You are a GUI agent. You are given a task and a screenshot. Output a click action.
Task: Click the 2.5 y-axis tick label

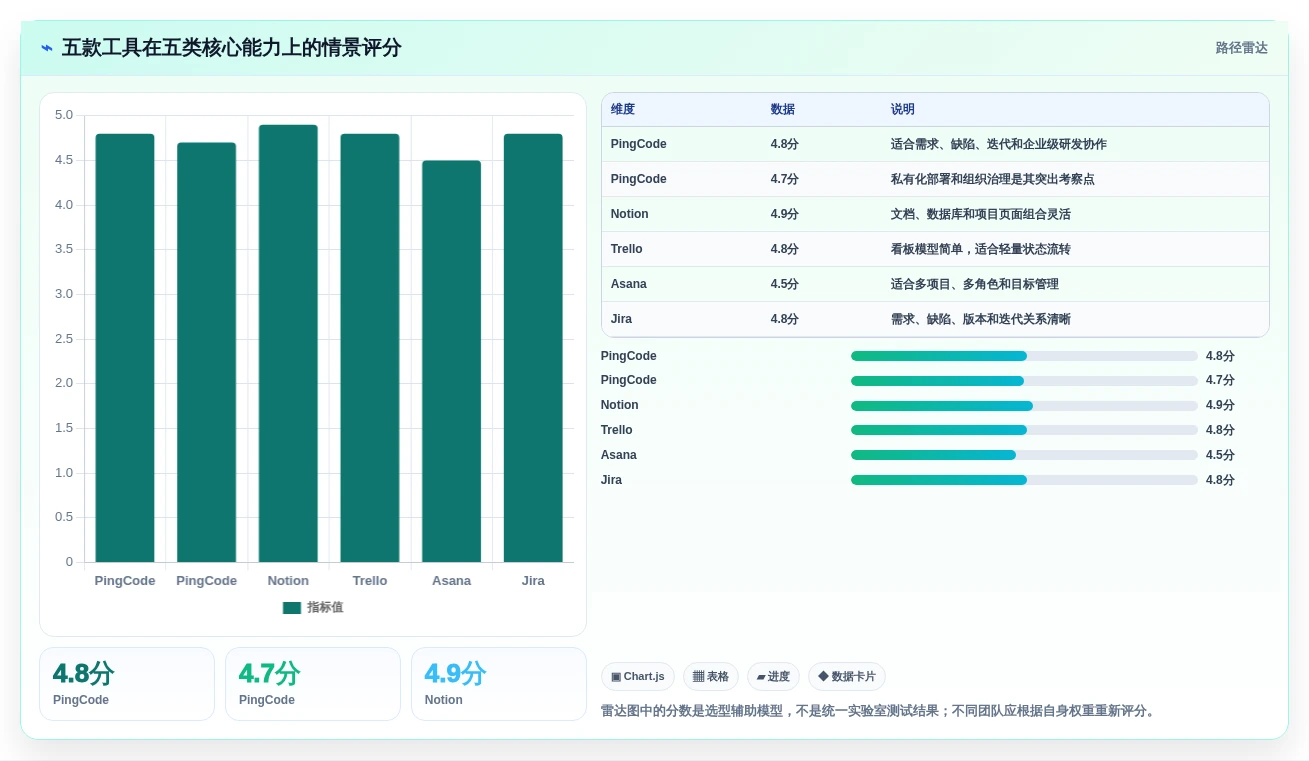64,339
